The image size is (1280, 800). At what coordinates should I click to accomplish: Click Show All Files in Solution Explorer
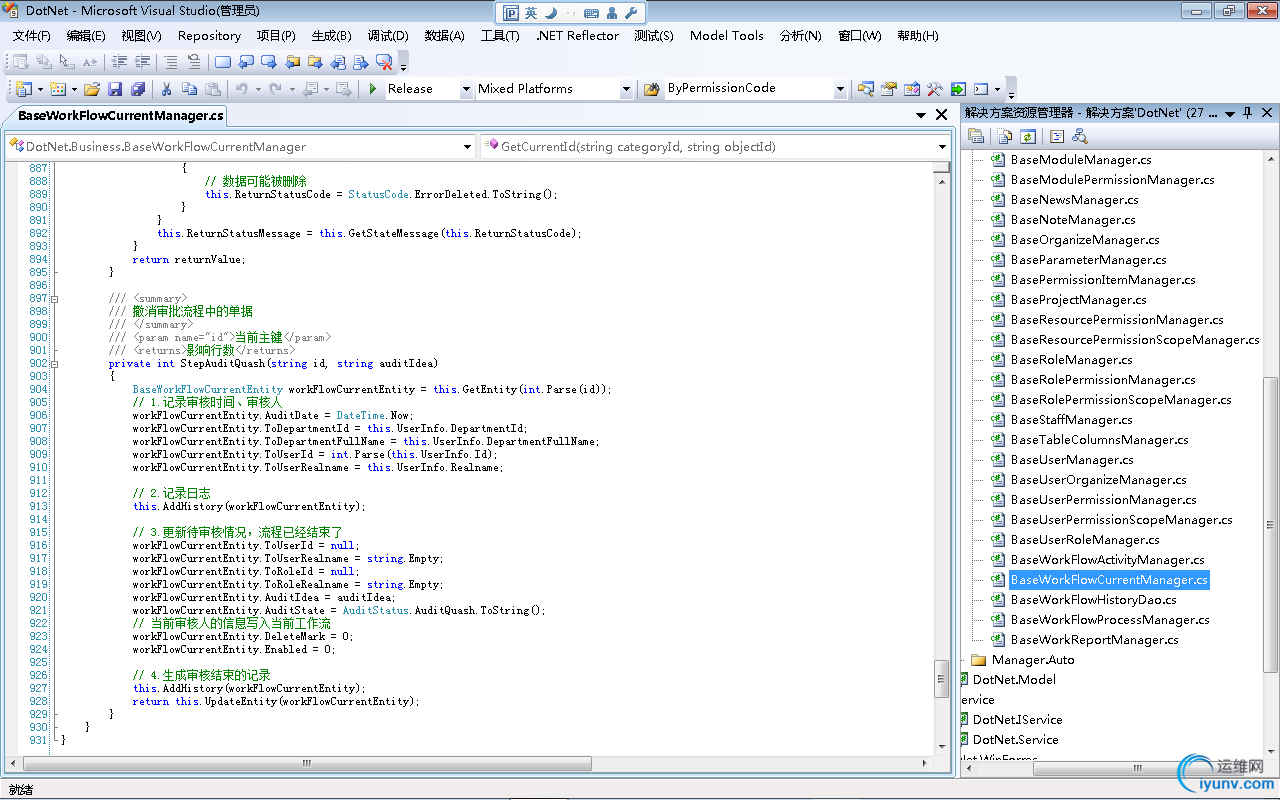1004,136
